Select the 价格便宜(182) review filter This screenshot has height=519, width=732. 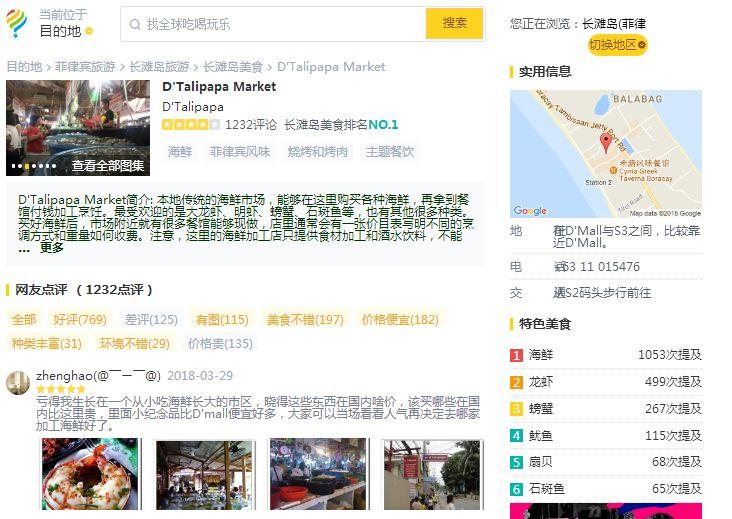[400, 320]
